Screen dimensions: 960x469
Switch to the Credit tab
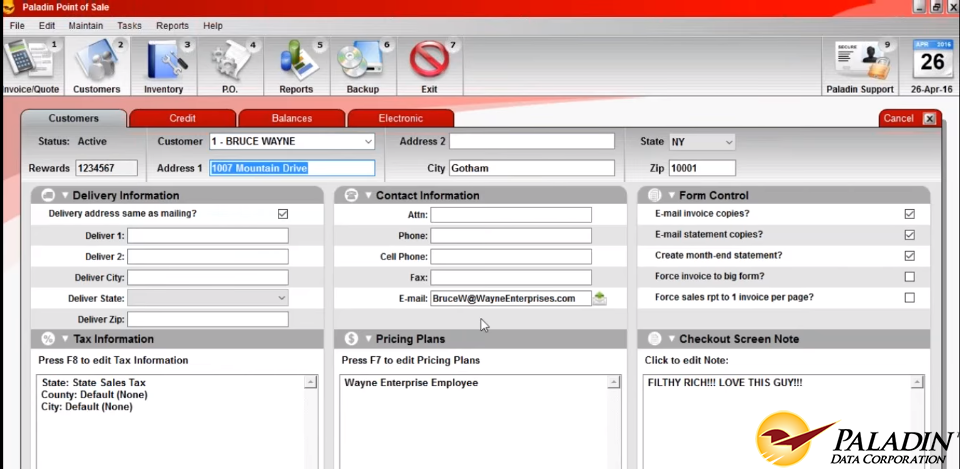click(182, 118)
